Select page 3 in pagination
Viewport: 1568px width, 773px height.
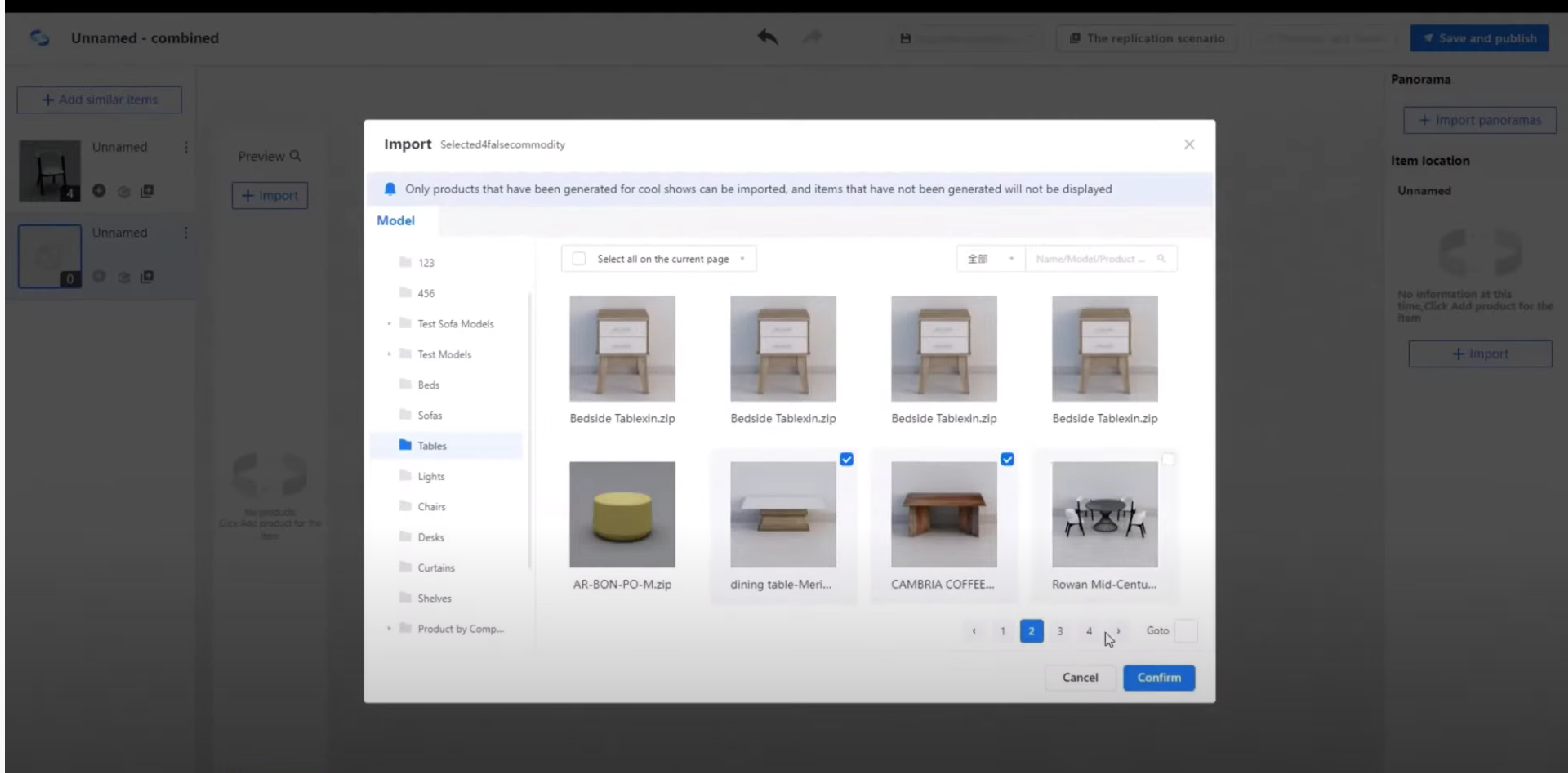(1060, 631)
